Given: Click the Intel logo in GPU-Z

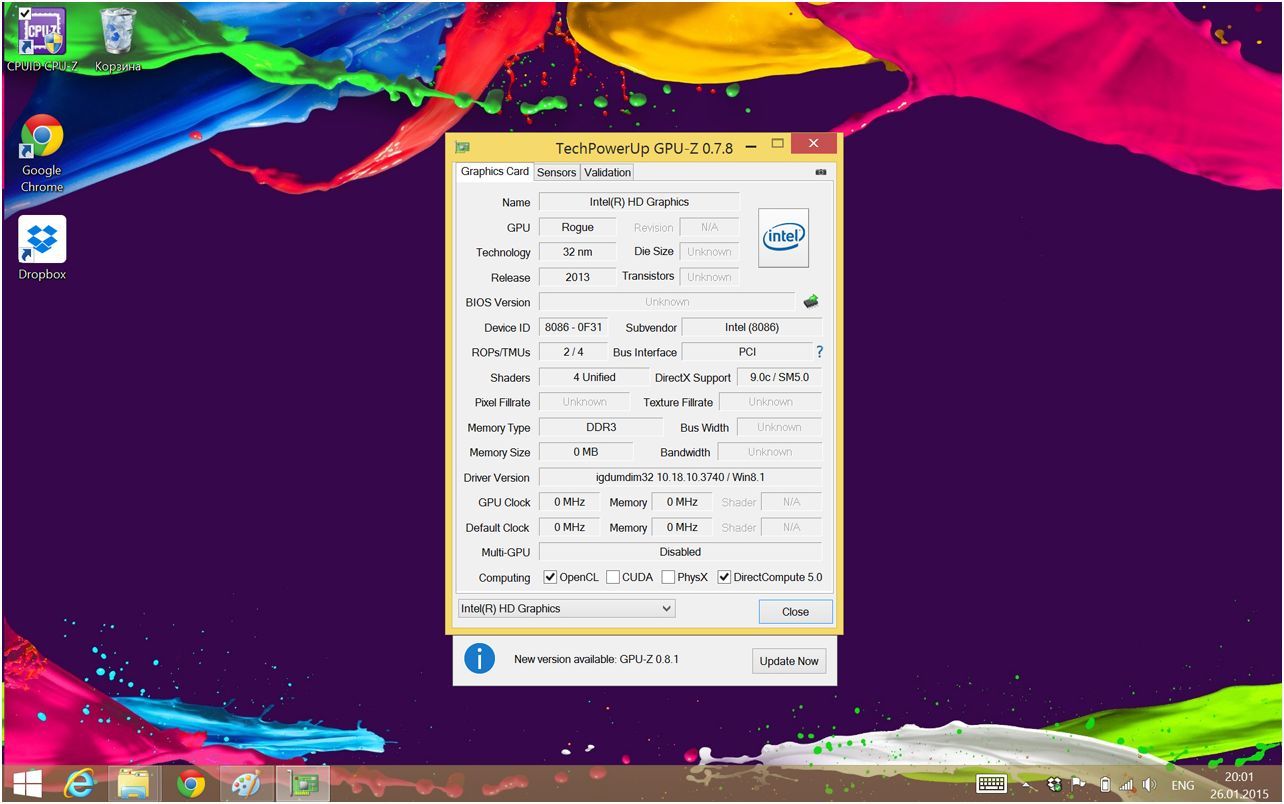Looking at the screenshot, I should click(x=783, y=238).
